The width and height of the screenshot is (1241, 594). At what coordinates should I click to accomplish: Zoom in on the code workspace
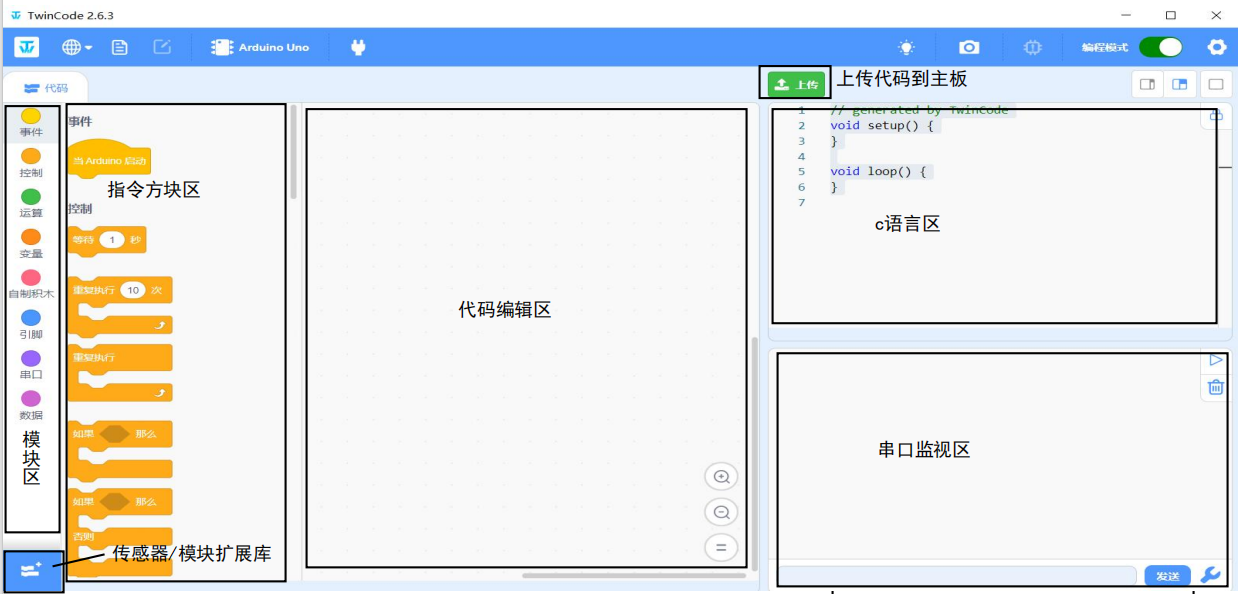pos(721,477)
